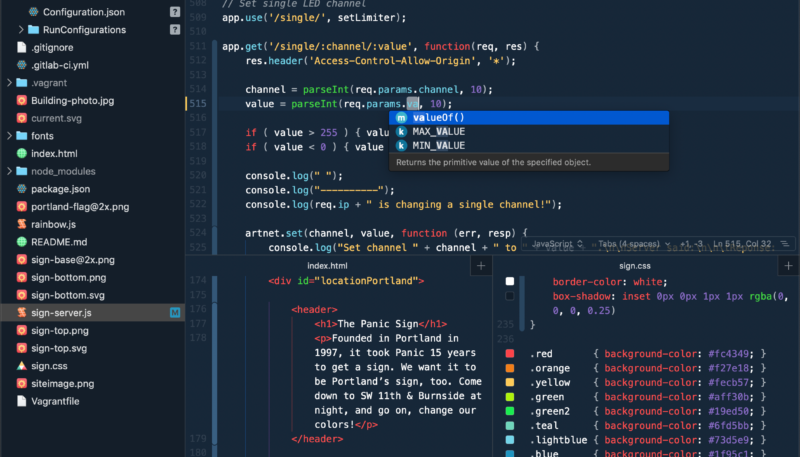Click the index.html globe icon in sidebar

coord(22,153)
